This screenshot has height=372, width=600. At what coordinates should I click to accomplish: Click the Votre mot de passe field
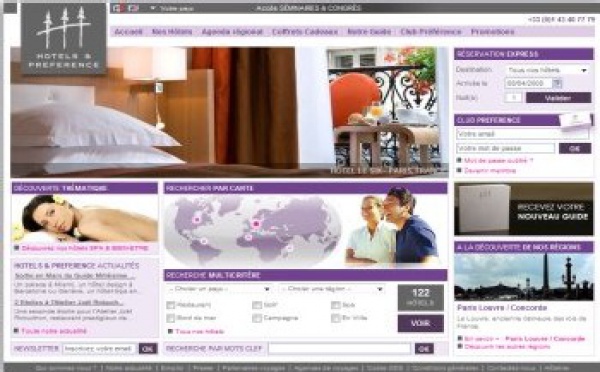click(x=505, y=148)
